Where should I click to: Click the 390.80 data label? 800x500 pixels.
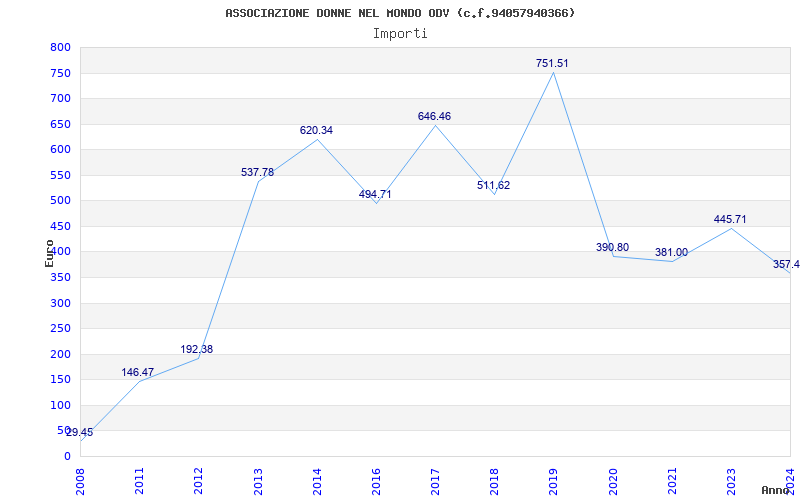point(612,247)
